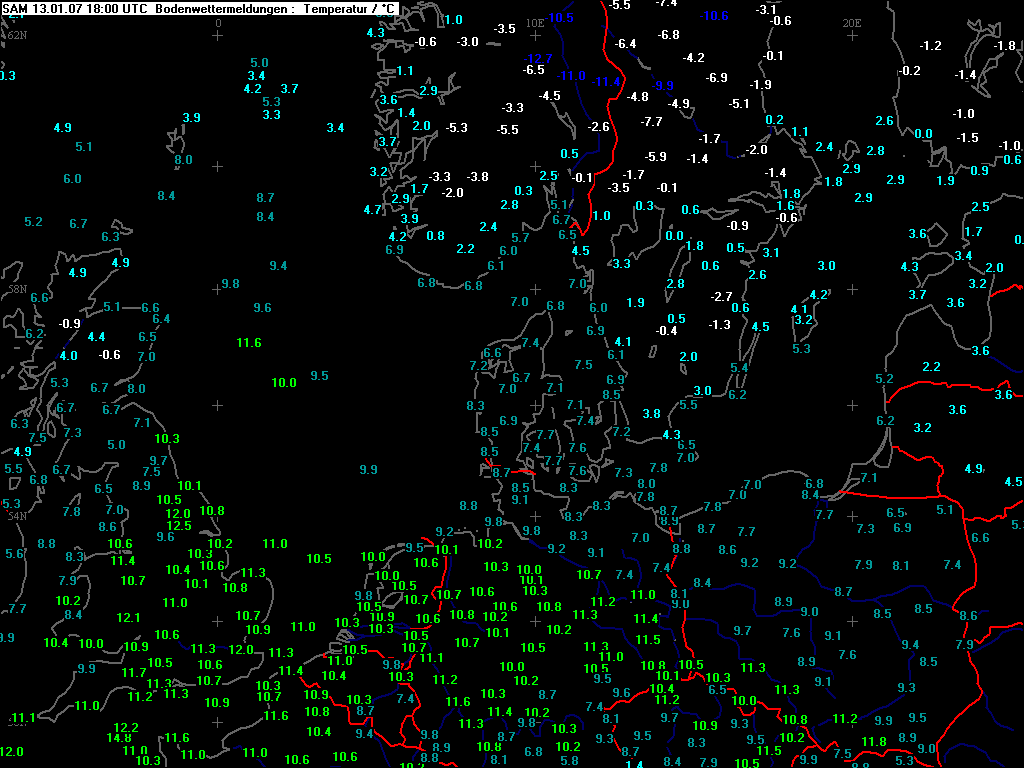
Task: Select the -0.4 temperature reading
Action: [x=666, y=330]
